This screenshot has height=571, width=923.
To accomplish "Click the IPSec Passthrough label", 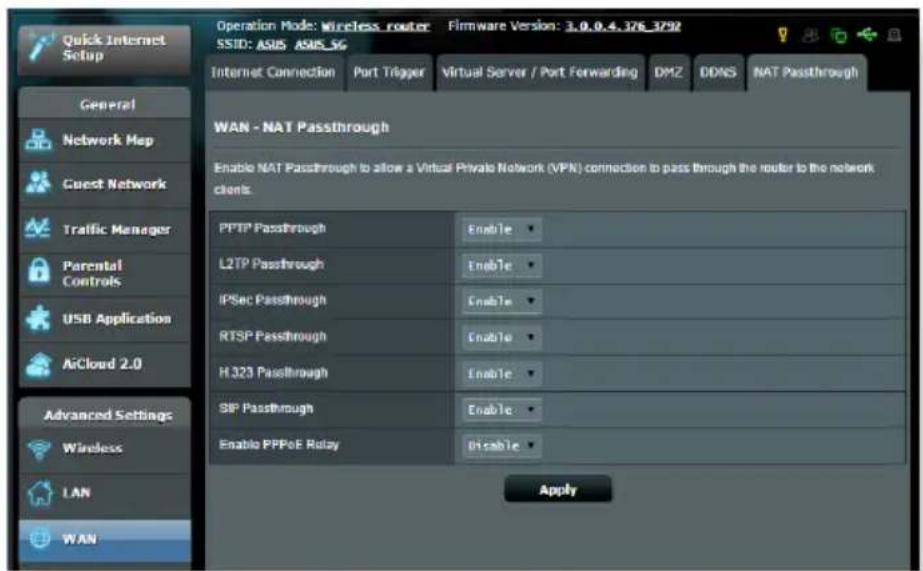I will tap(273, 300).
